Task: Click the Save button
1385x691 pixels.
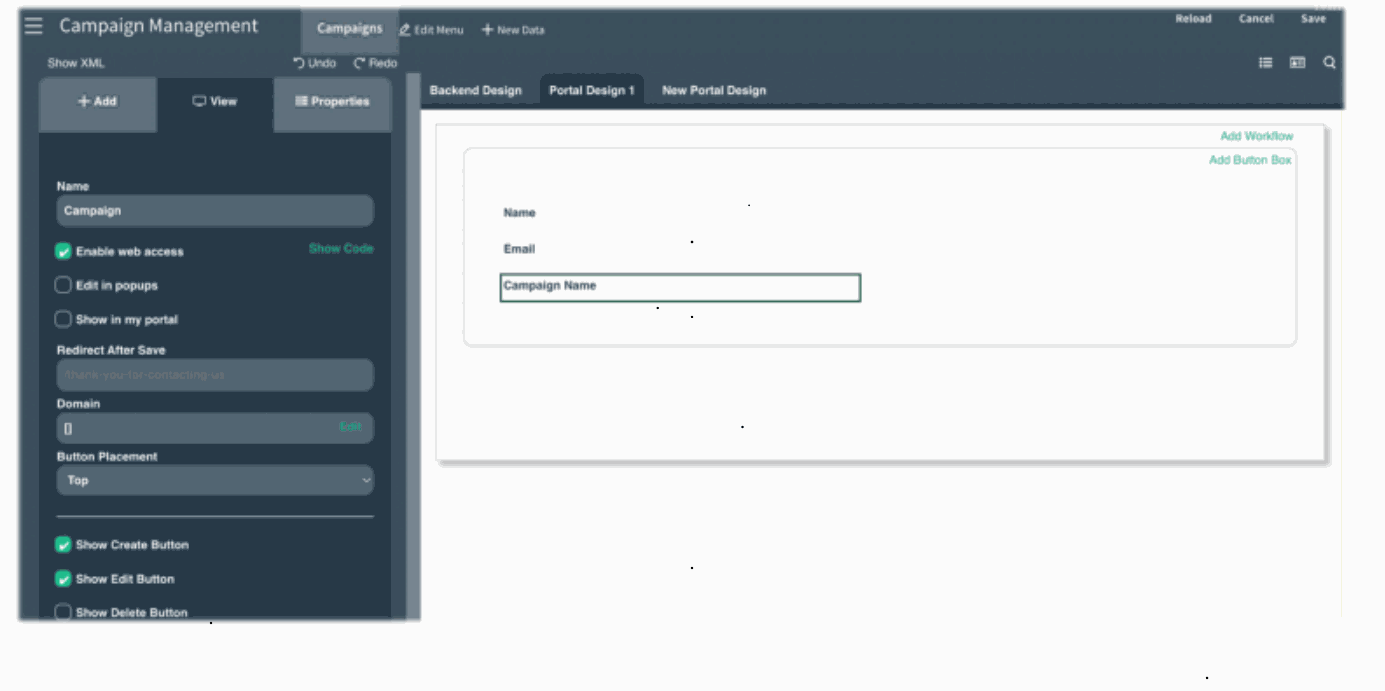Action: pos(1312,19)
